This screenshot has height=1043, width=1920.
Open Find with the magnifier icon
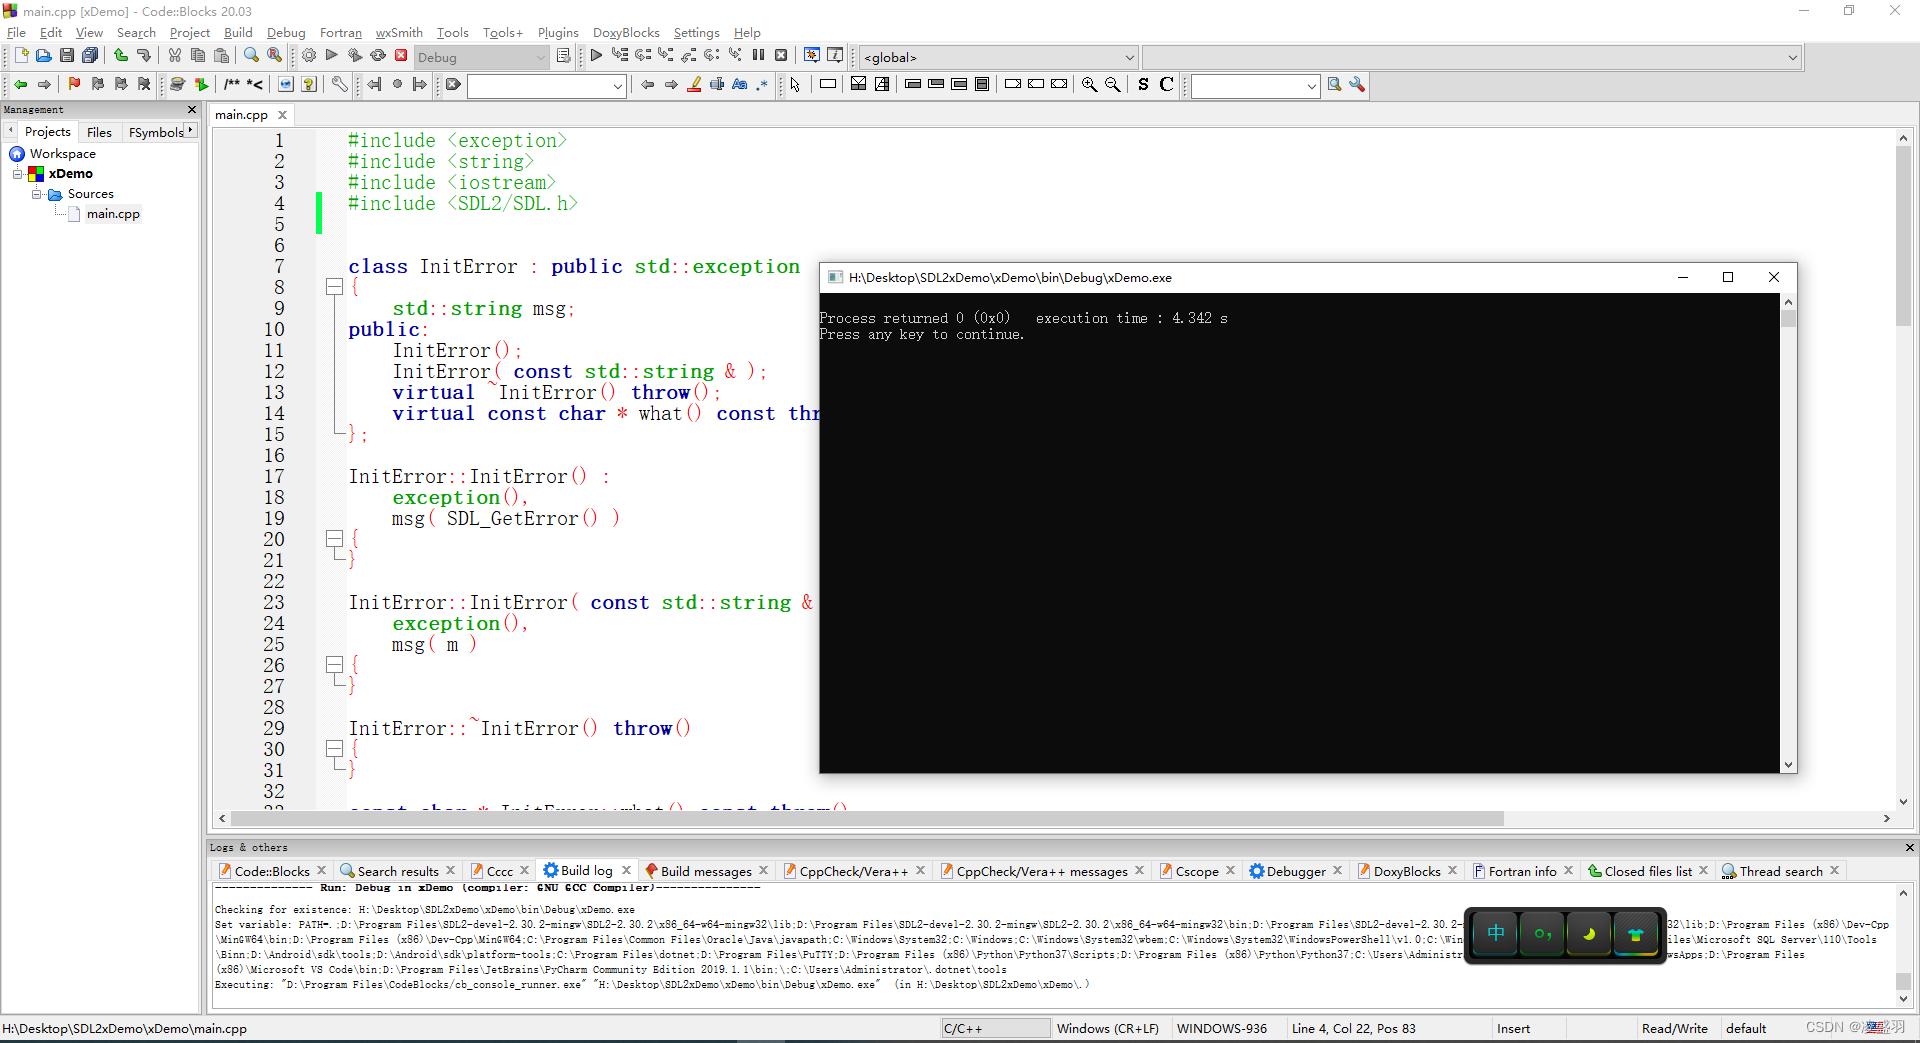pos(251,56)
